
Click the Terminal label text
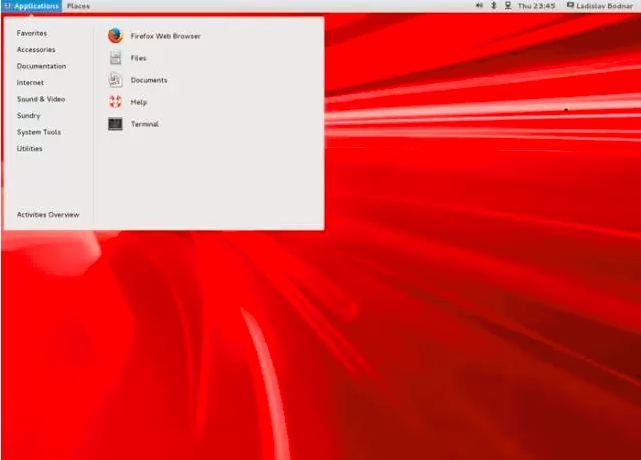point(145,124)
